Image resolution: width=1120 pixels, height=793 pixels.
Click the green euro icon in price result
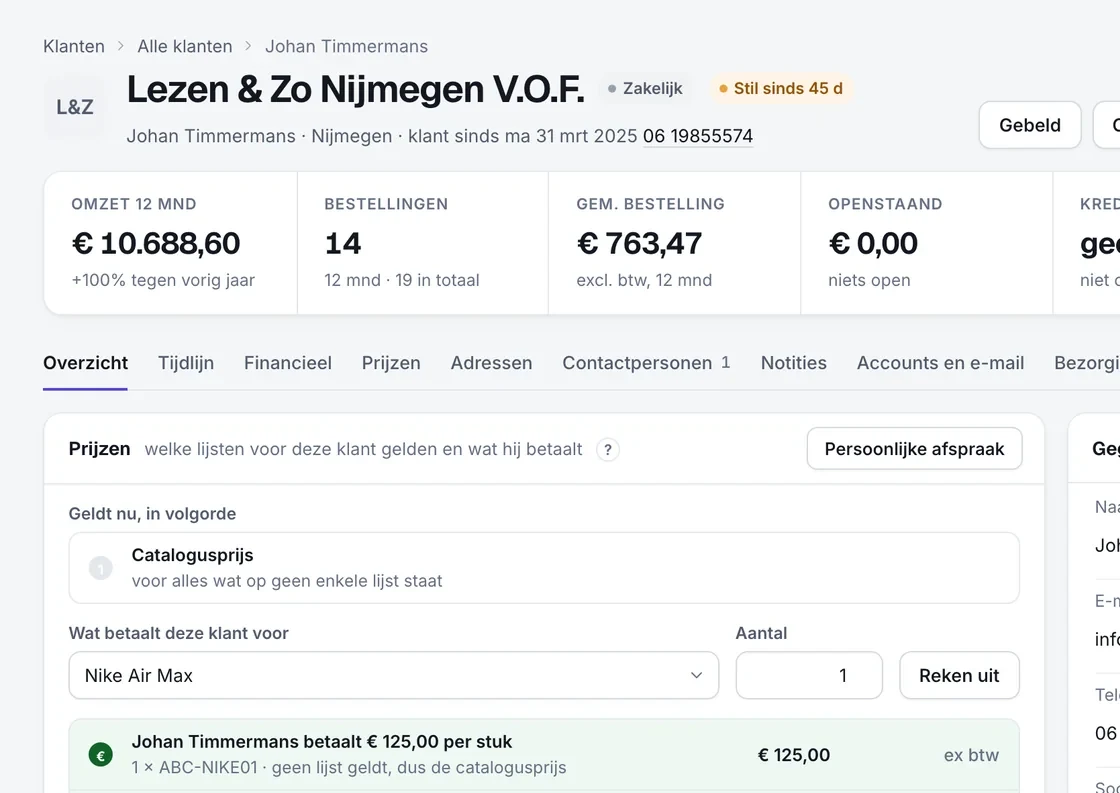101,754
